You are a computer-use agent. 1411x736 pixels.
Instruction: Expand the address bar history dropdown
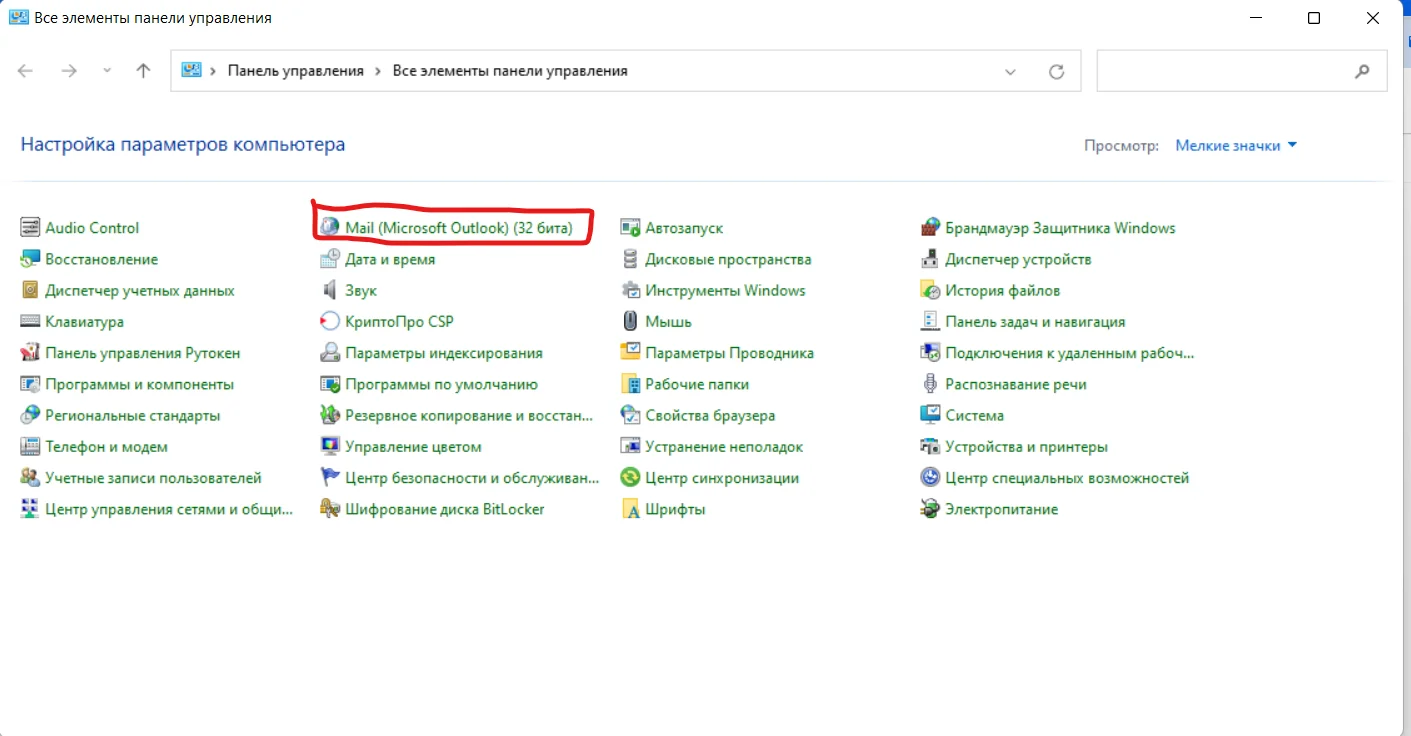pyautogui.click(x=1010, y=72)
